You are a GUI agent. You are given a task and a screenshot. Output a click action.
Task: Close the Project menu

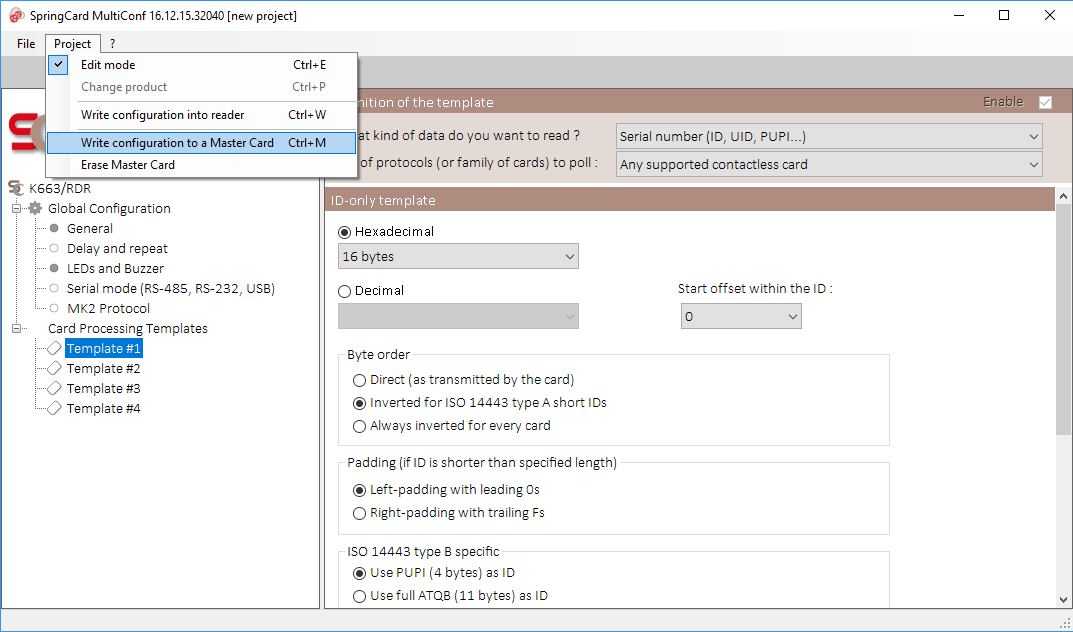(73, 44)
